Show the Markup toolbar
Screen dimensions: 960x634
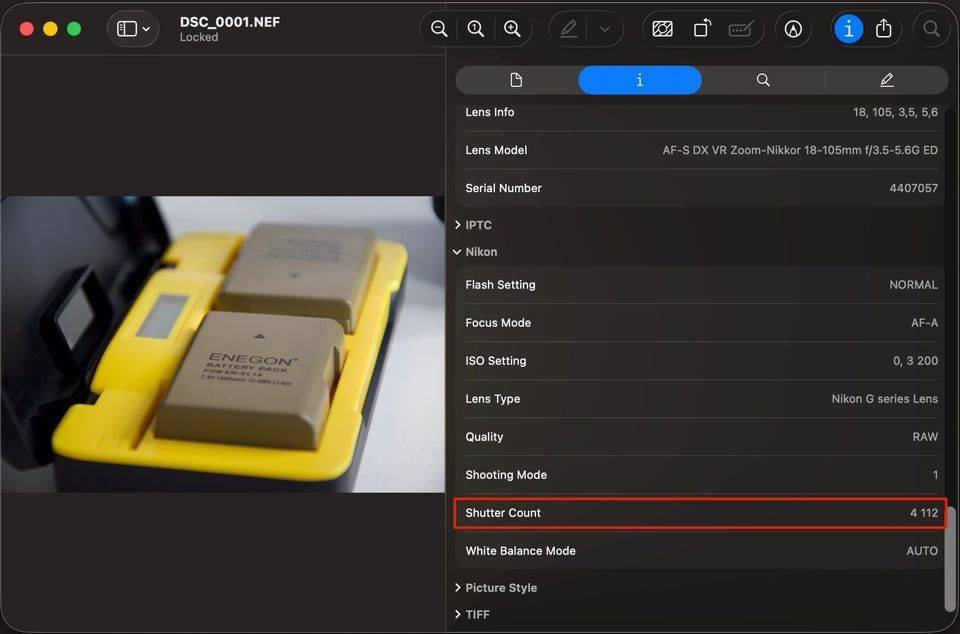pos(793,29)
